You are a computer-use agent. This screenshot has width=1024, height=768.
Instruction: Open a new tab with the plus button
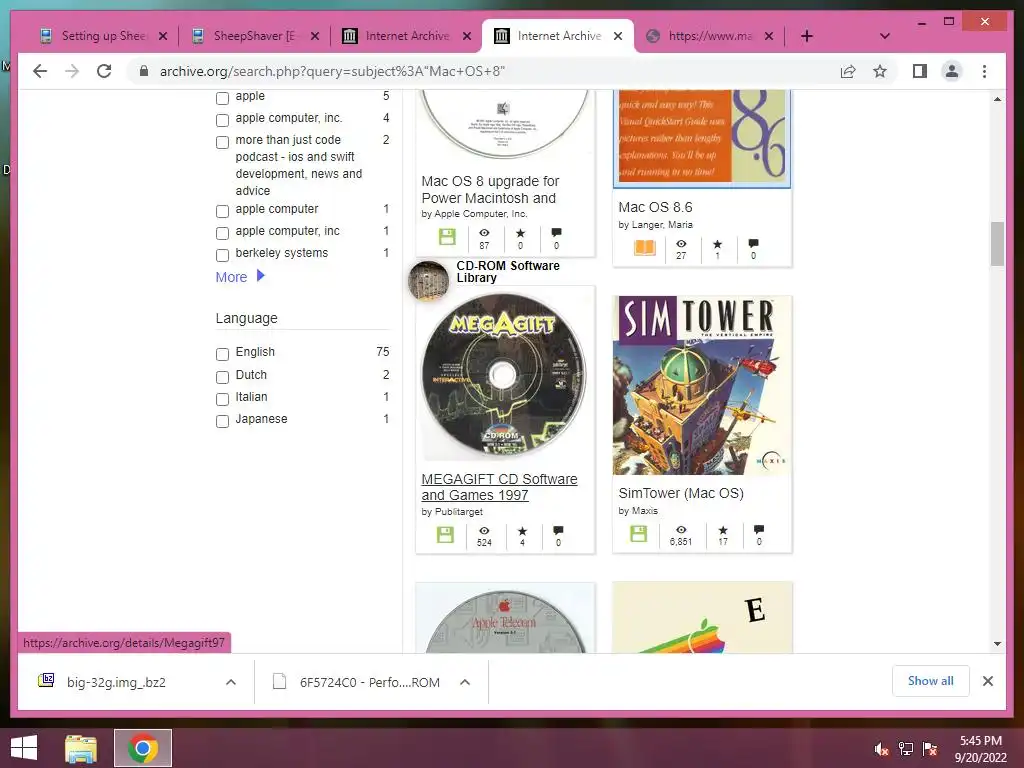pyautogui.click(x=807, y=36)
